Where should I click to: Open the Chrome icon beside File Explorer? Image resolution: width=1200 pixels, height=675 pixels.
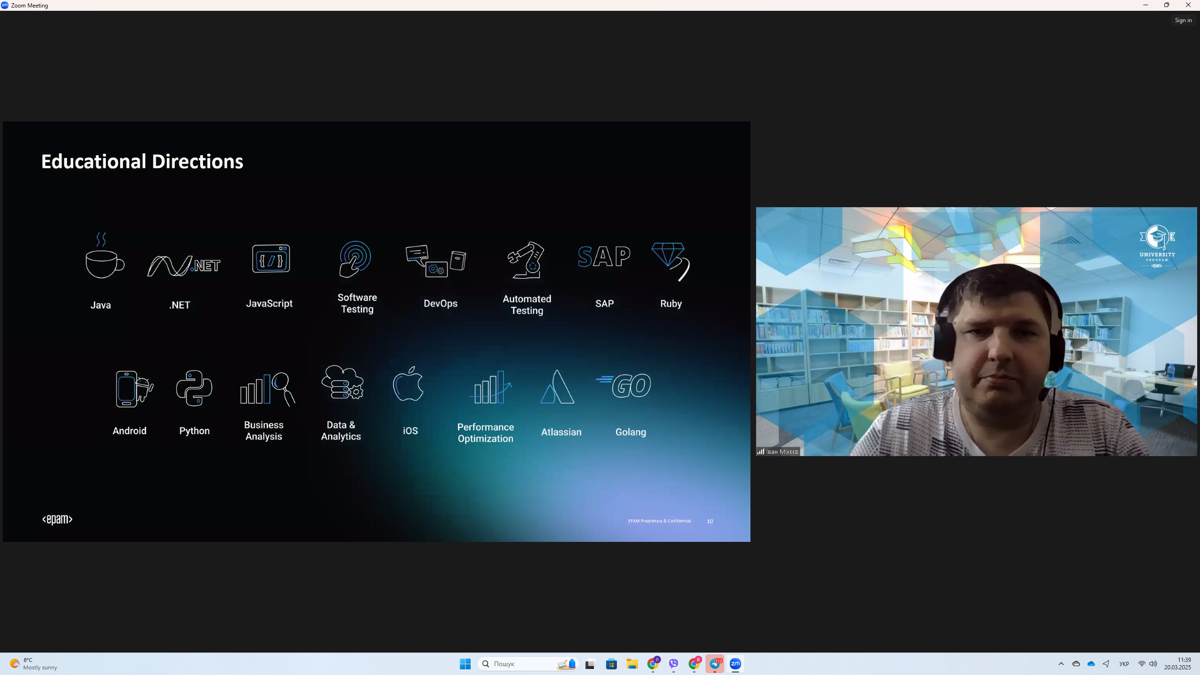click(x=653, y=664)
